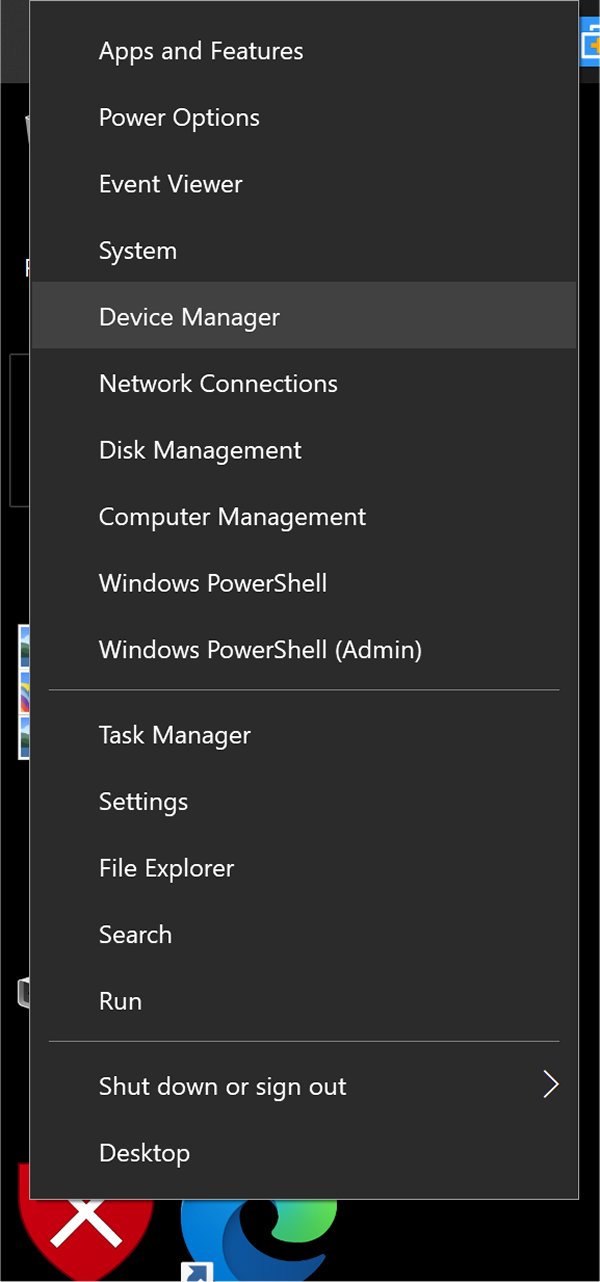Open the System panel
The height and width of the screenshot is (1282, 600).
[137, 250]
